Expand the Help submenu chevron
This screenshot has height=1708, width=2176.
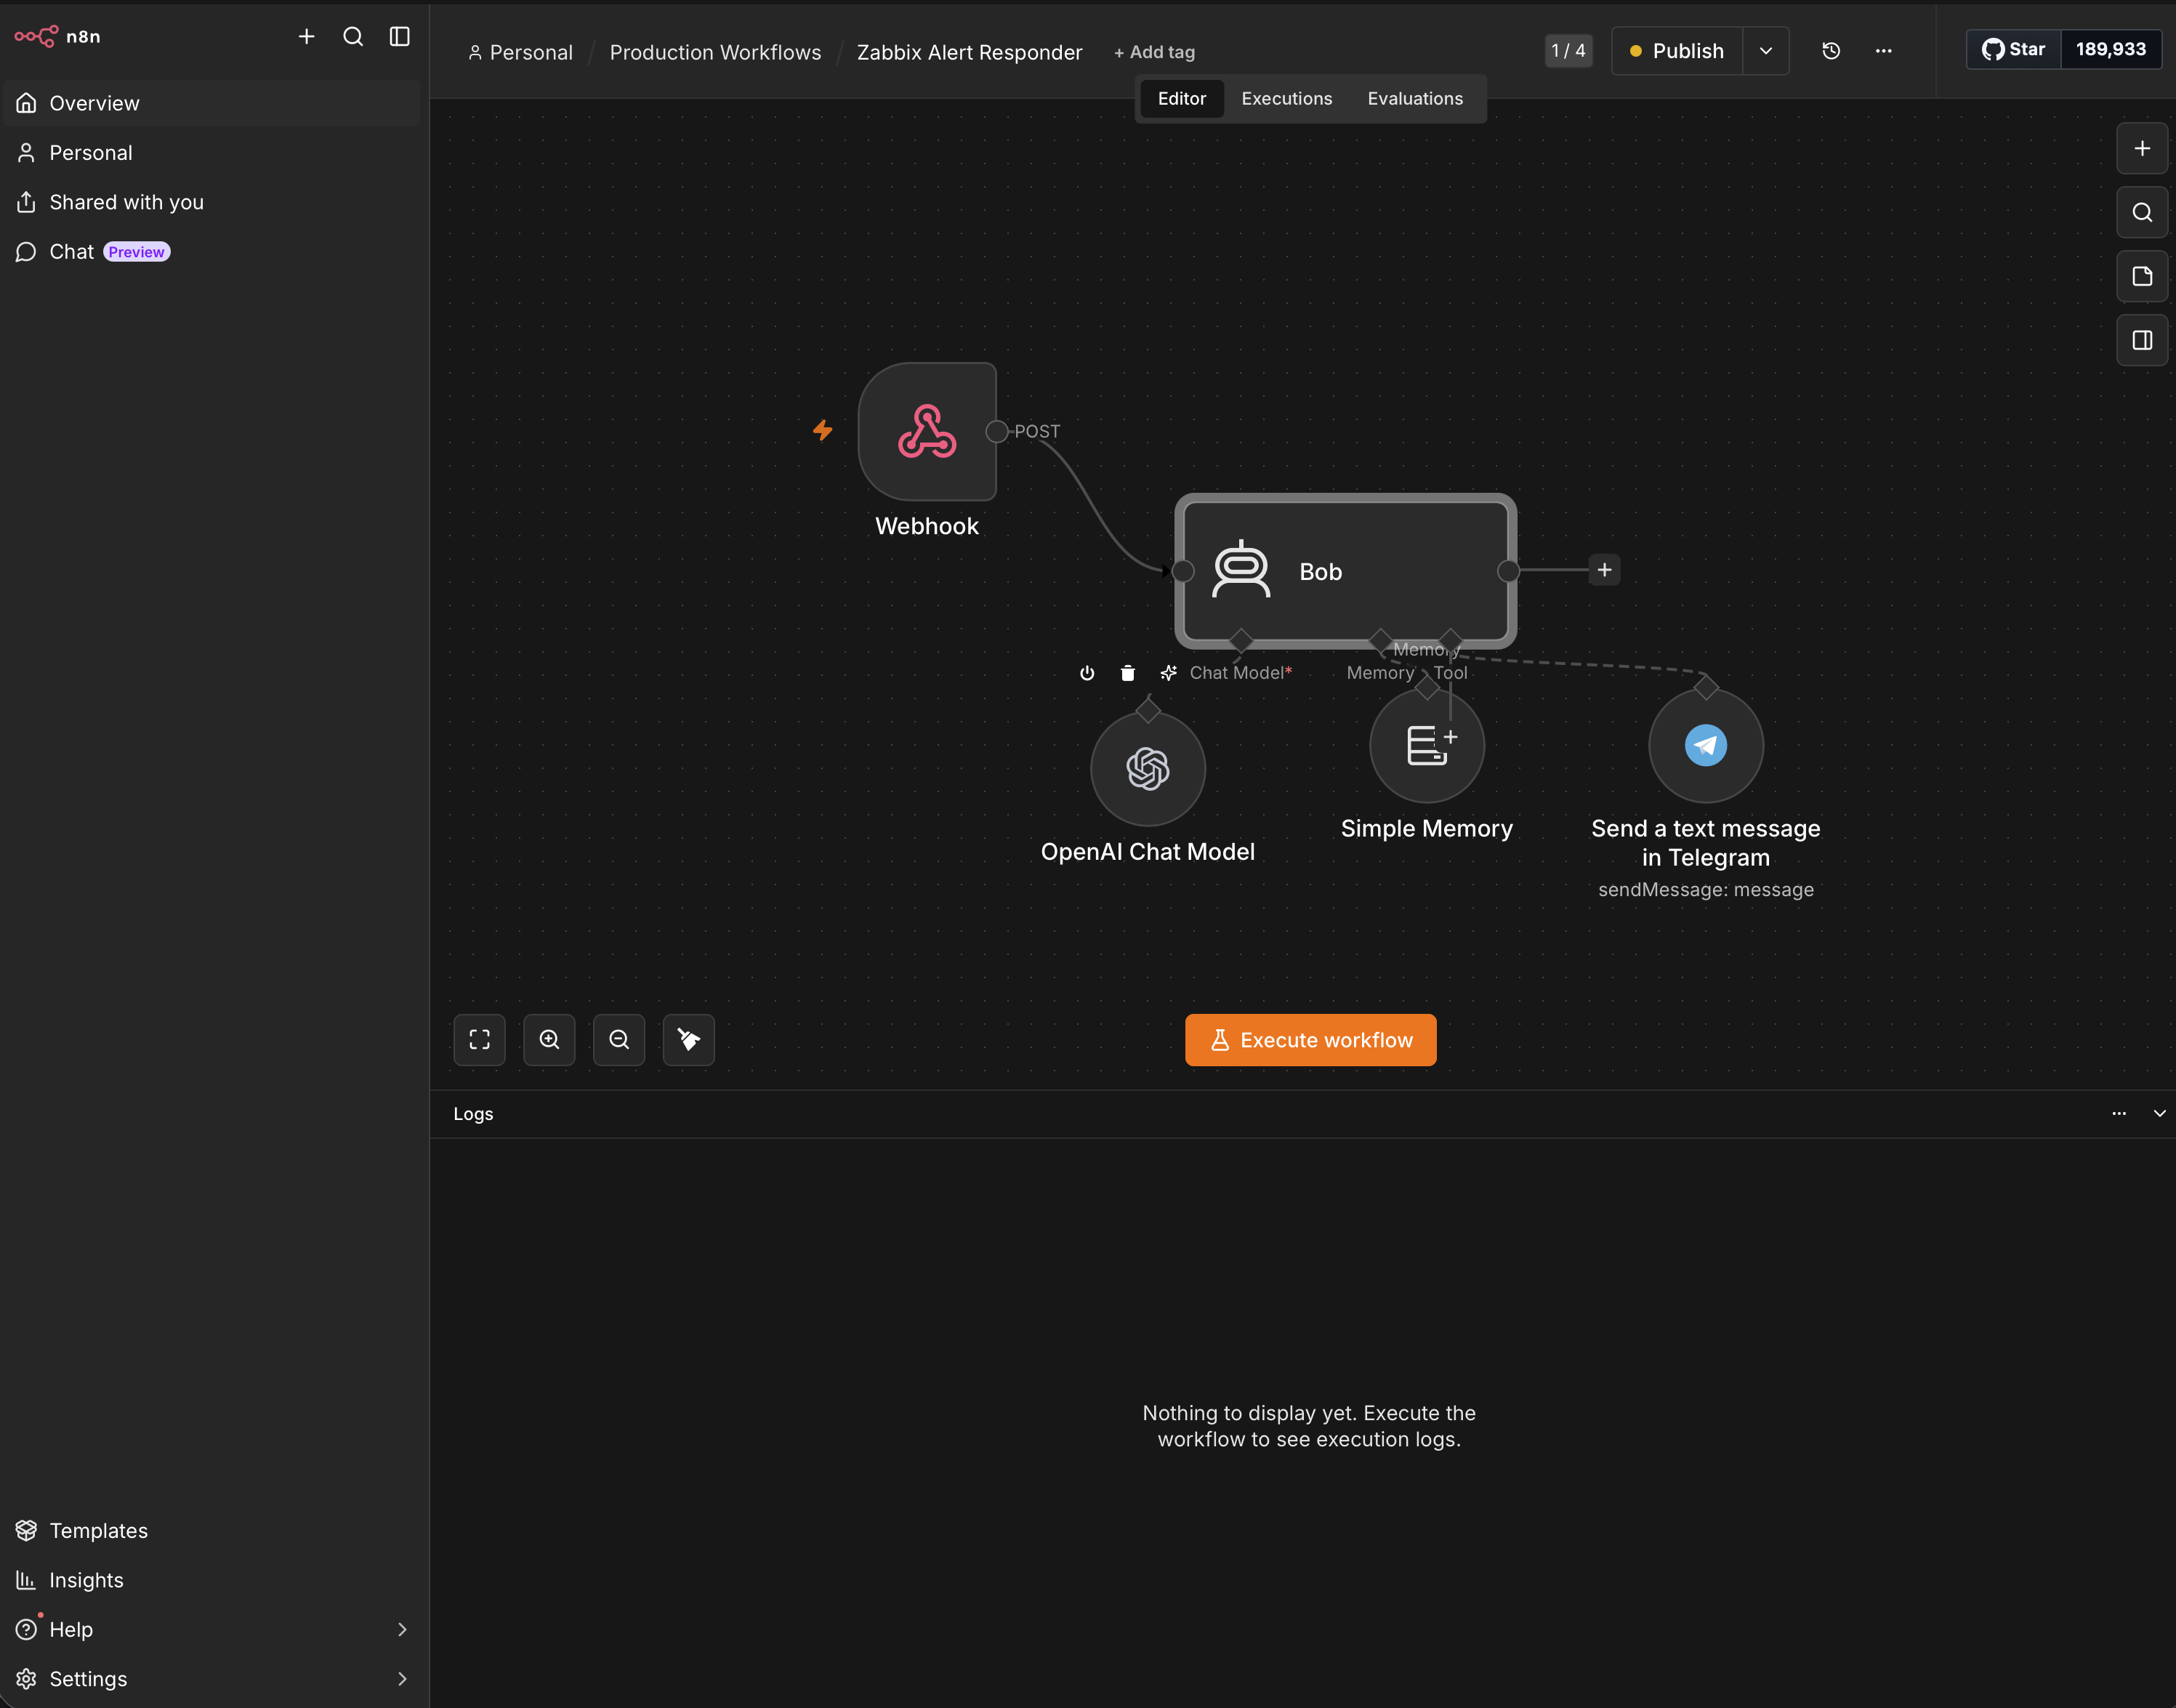tap(402, 1630)
